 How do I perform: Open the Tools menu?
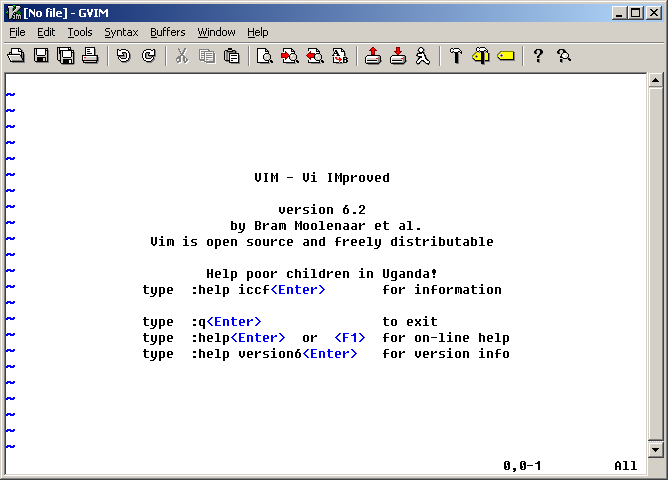coord(80,32)
